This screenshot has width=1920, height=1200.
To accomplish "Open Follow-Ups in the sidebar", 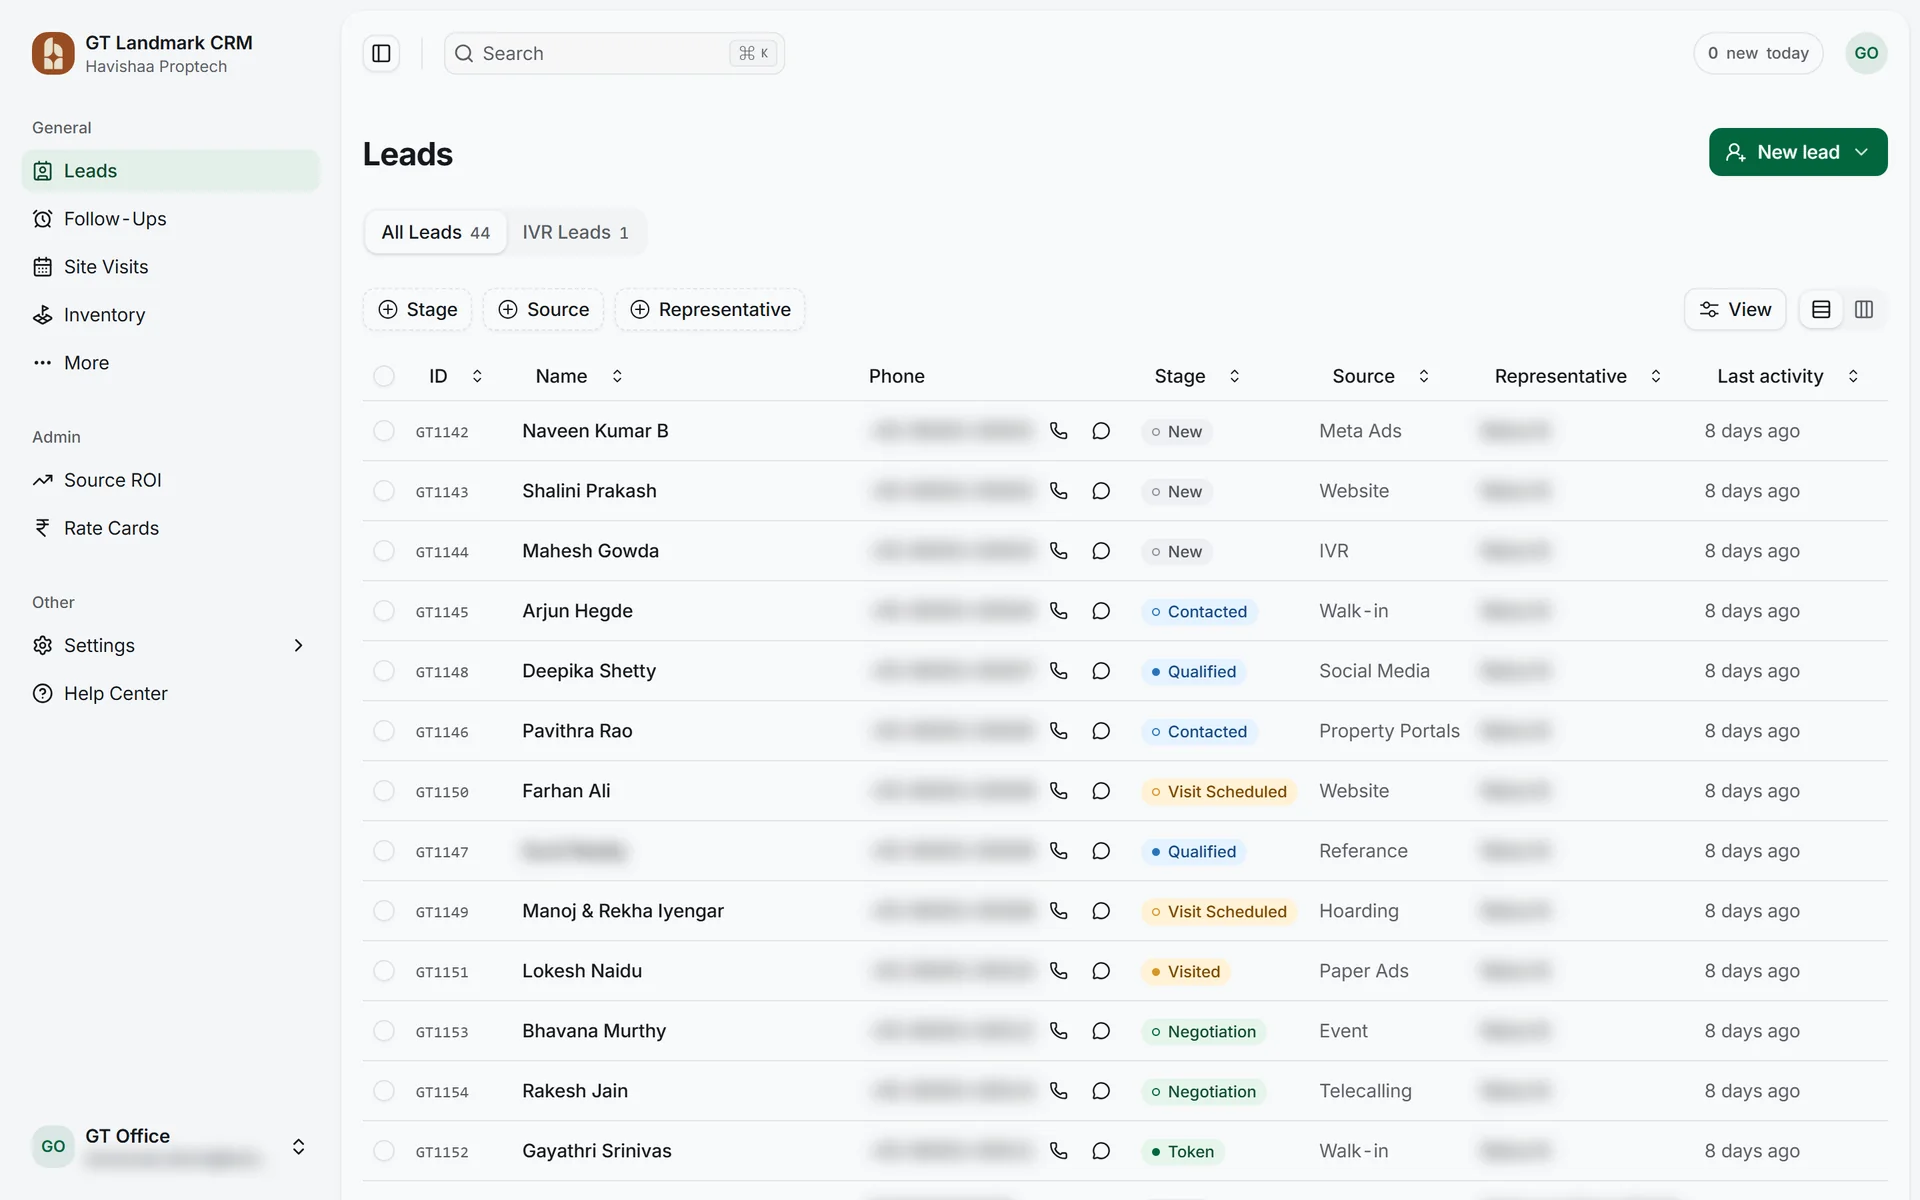I will pyautogui.click(x=170, y=219).
